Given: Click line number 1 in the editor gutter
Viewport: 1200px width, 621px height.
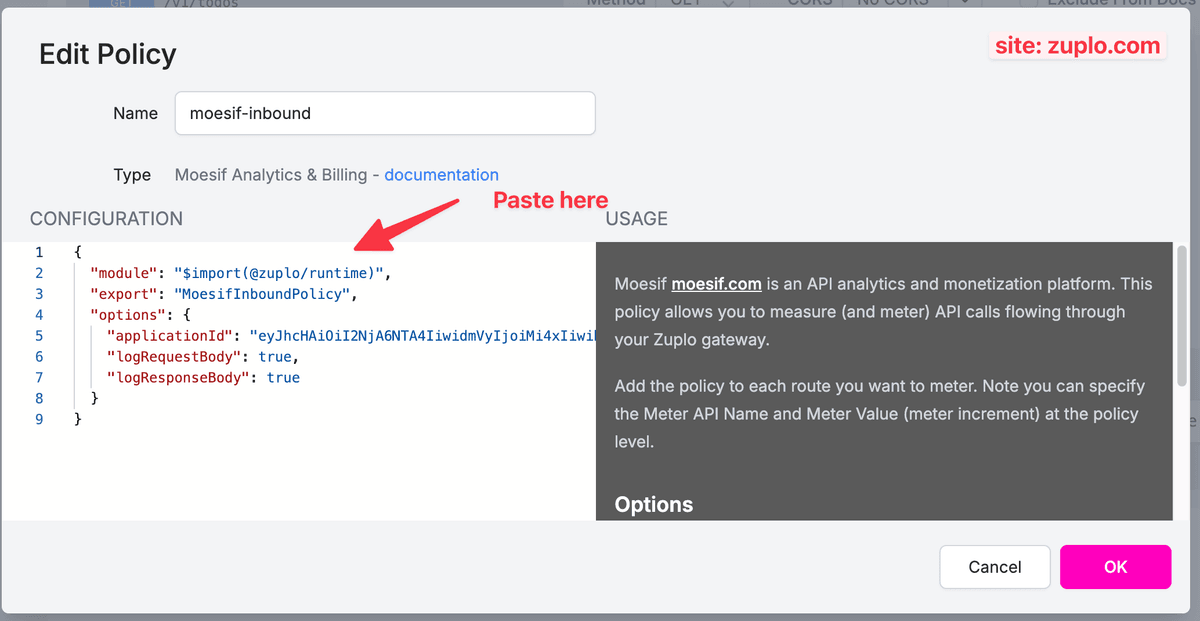Looking at the screenshot, I should coord(39,252).
